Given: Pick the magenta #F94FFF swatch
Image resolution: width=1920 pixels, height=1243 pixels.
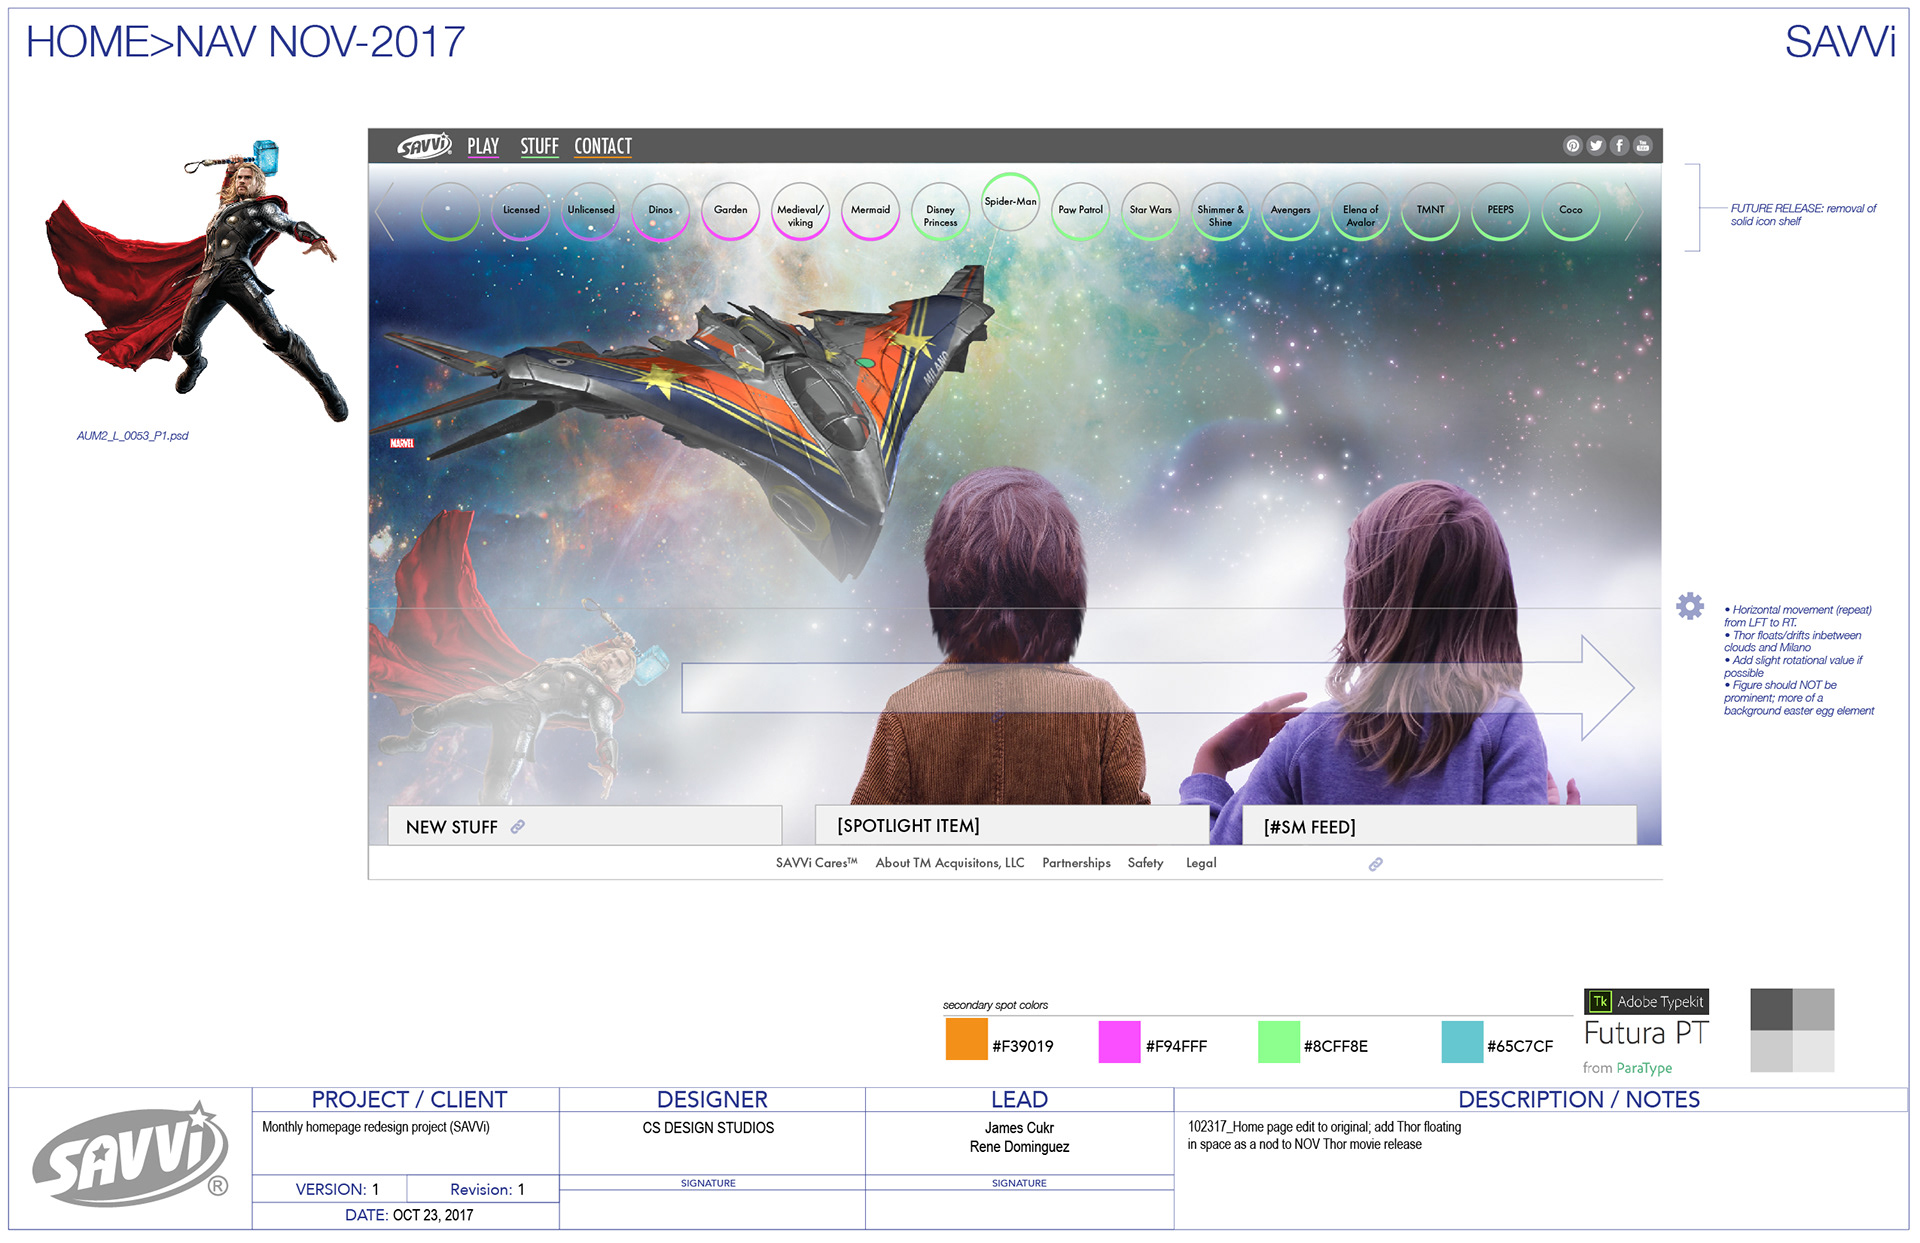Looking at the screenshot, I should [x=1120, y=1042].
